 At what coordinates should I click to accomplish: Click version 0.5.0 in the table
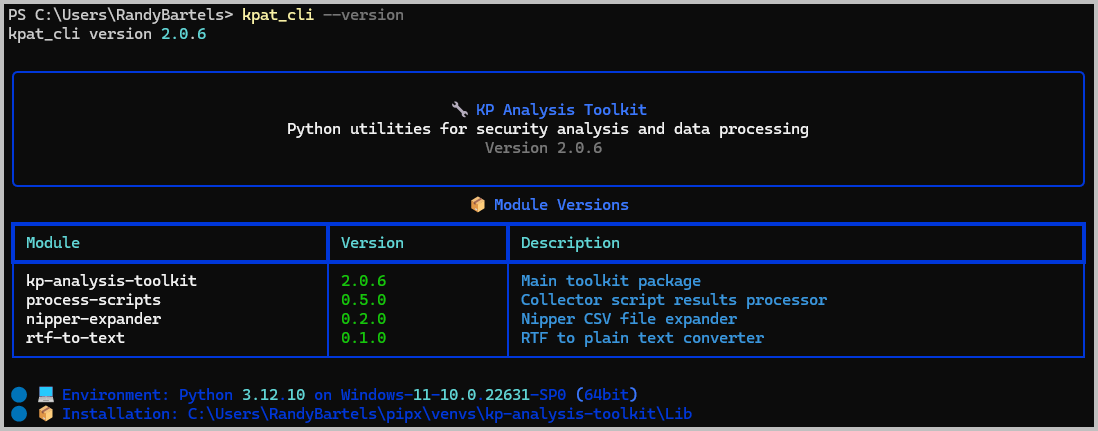coord(363,300)
